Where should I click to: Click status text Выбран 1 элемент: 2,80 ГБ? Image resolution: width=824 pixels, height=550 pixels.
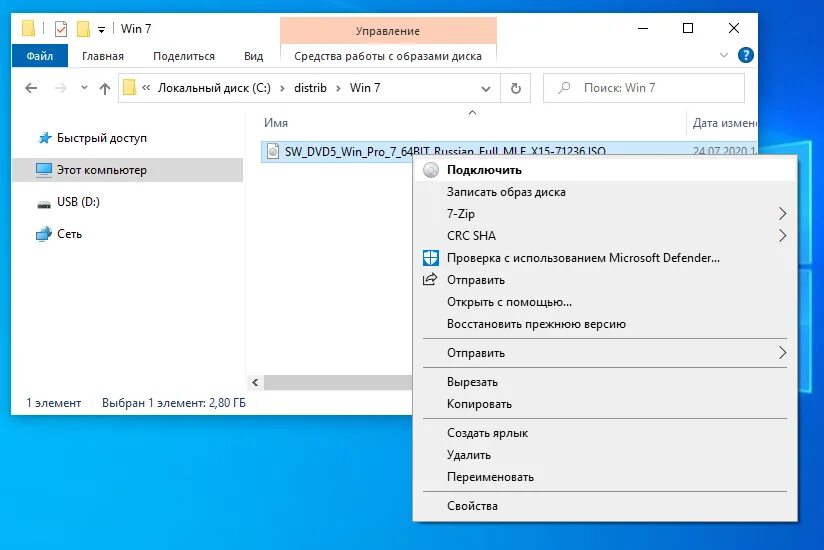tap(173, 403)
